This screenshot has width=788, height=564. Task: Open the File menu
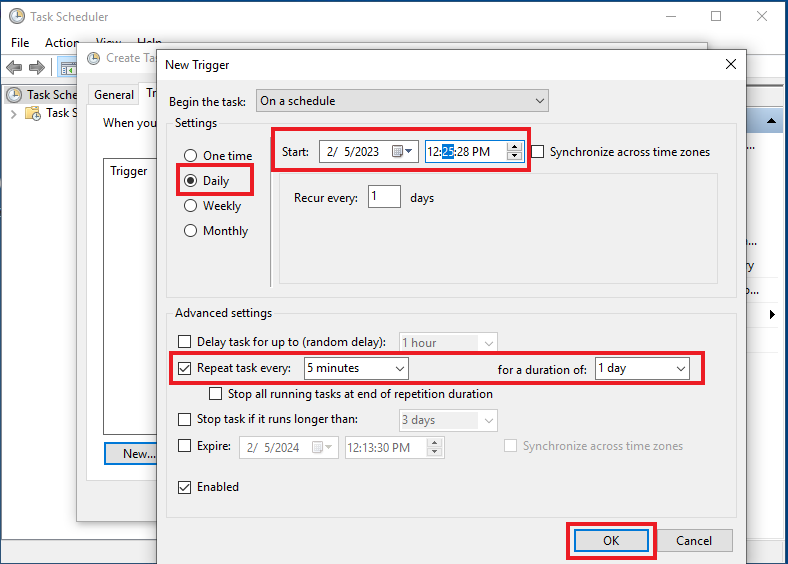[x=20, y=43]
